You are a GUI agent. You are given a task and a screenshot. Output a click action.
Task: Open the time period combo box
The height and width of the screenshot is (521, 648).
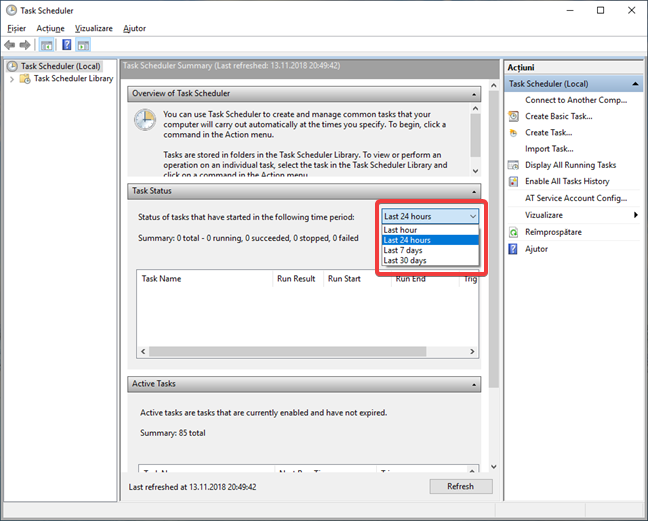click(430, 216)
